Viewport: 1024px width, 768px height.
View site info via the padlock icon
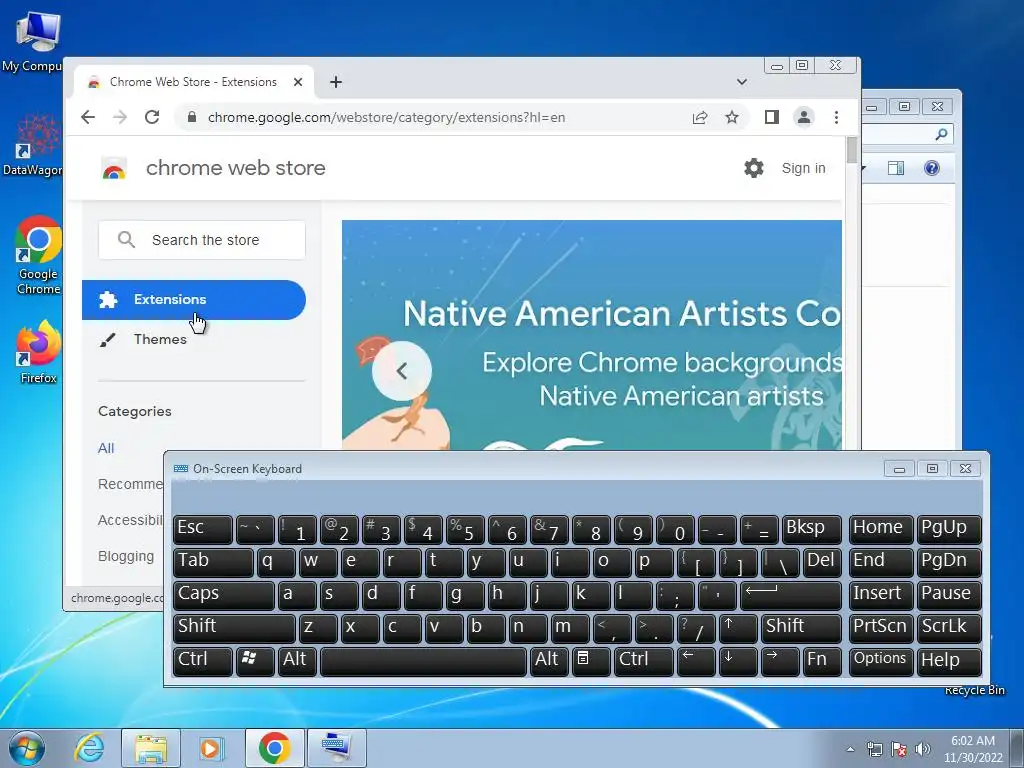point(192,117)
